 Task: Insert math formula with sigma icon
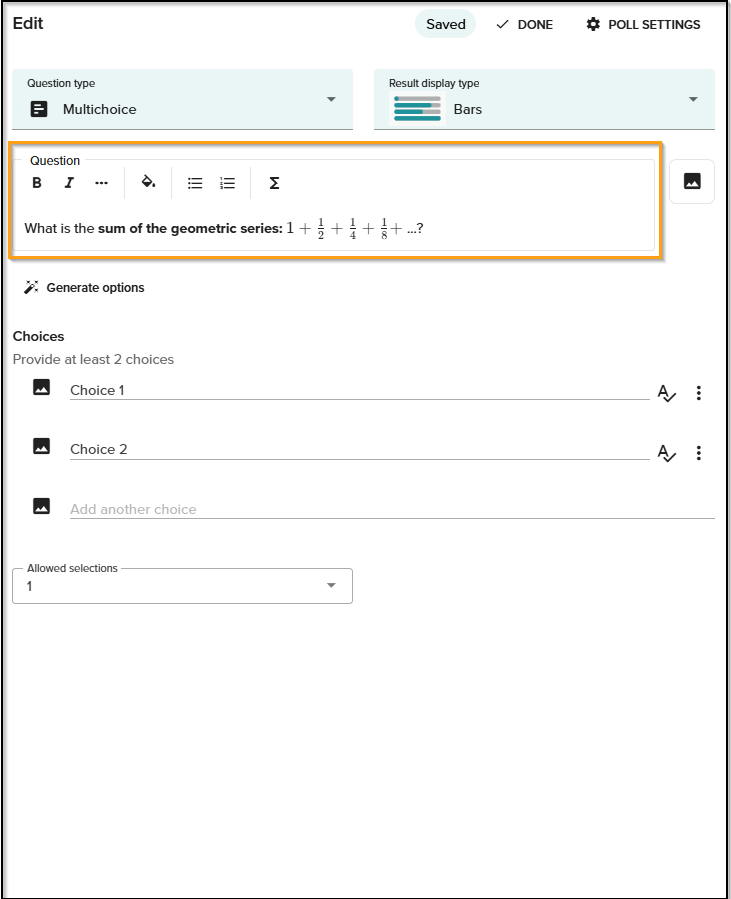point(274,183)
